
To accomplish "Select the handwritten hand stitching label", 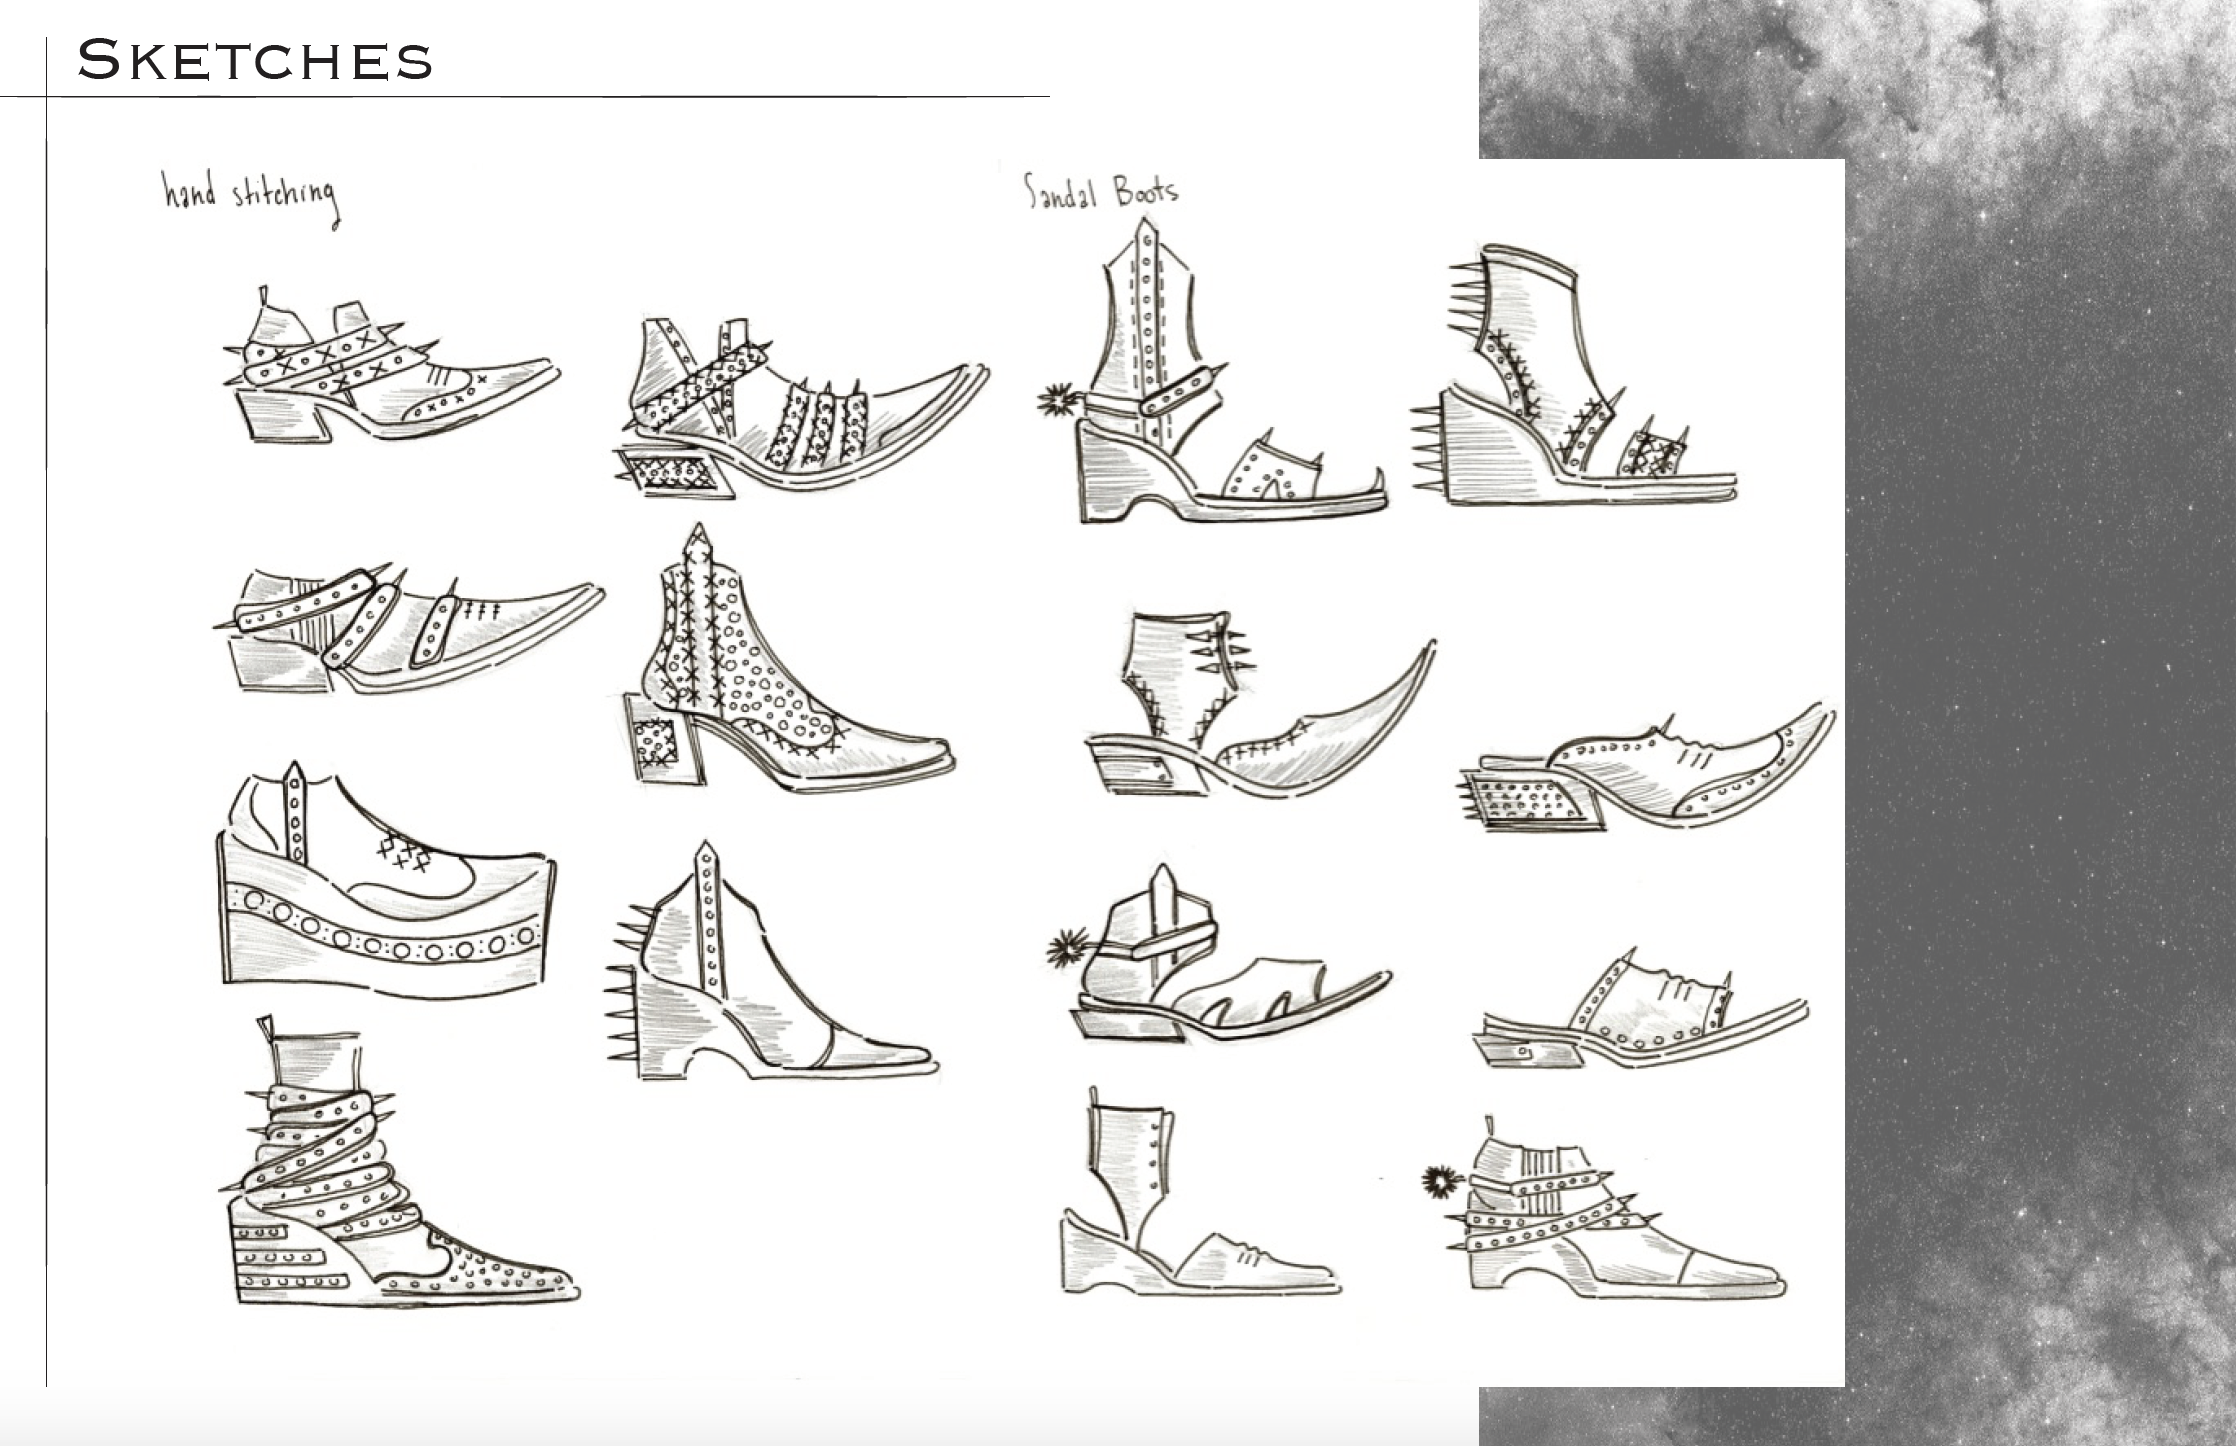I will coord(250,195).
